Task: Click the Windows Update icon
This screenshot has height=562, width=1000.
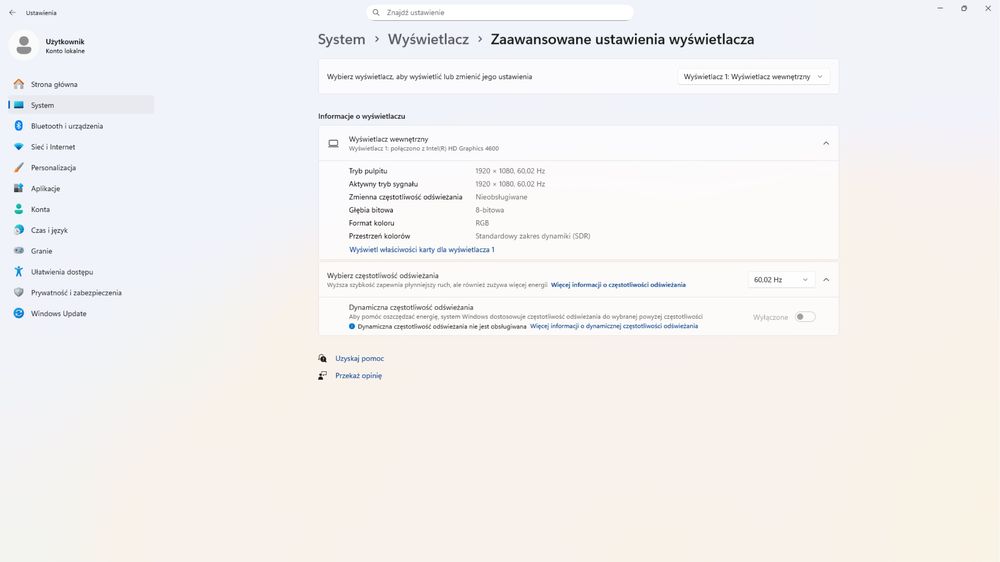Action: coord(18,314)
